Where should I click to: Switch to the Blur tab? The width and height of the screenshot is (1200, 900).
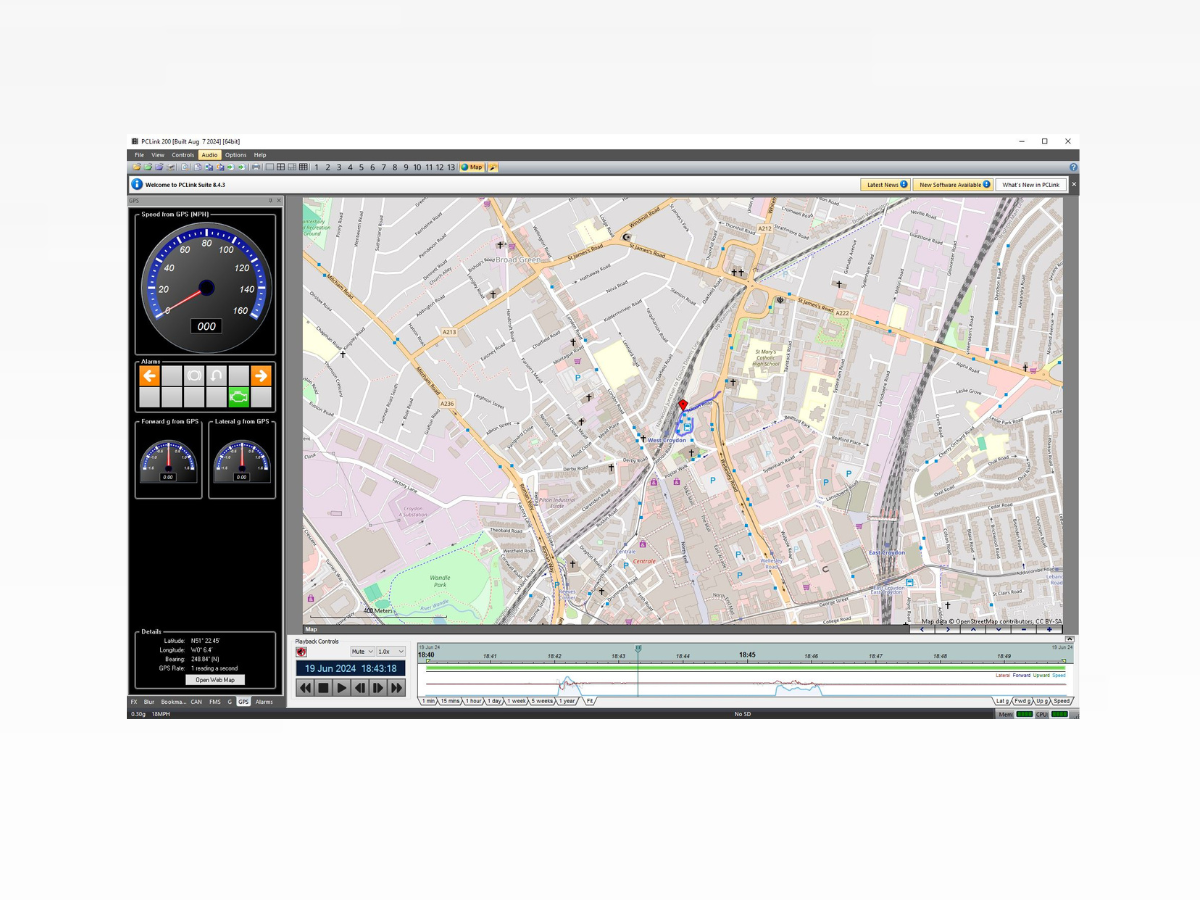pos(149,702)
